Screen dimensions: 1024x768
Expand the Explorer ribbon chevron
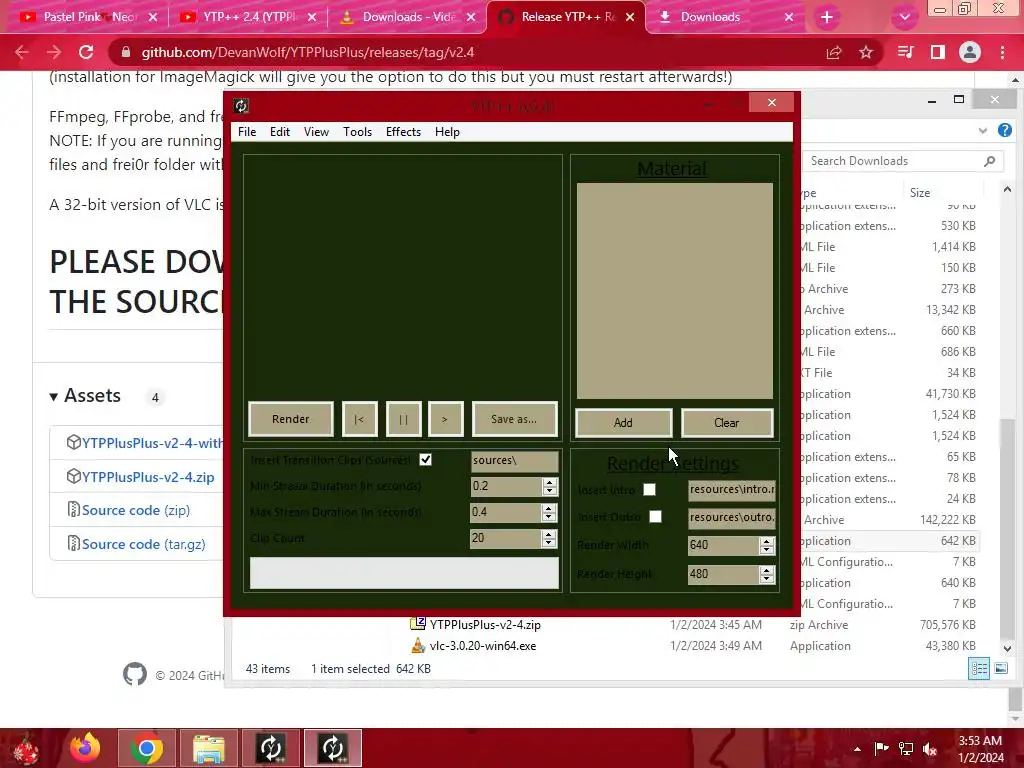tap(983, 131)
